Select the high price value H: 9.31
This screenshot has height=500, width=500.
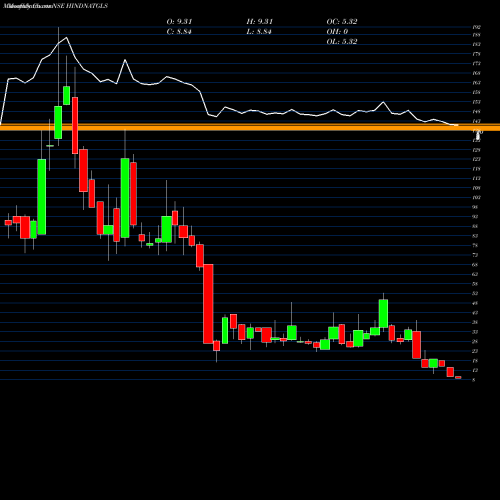click(260, 22)
